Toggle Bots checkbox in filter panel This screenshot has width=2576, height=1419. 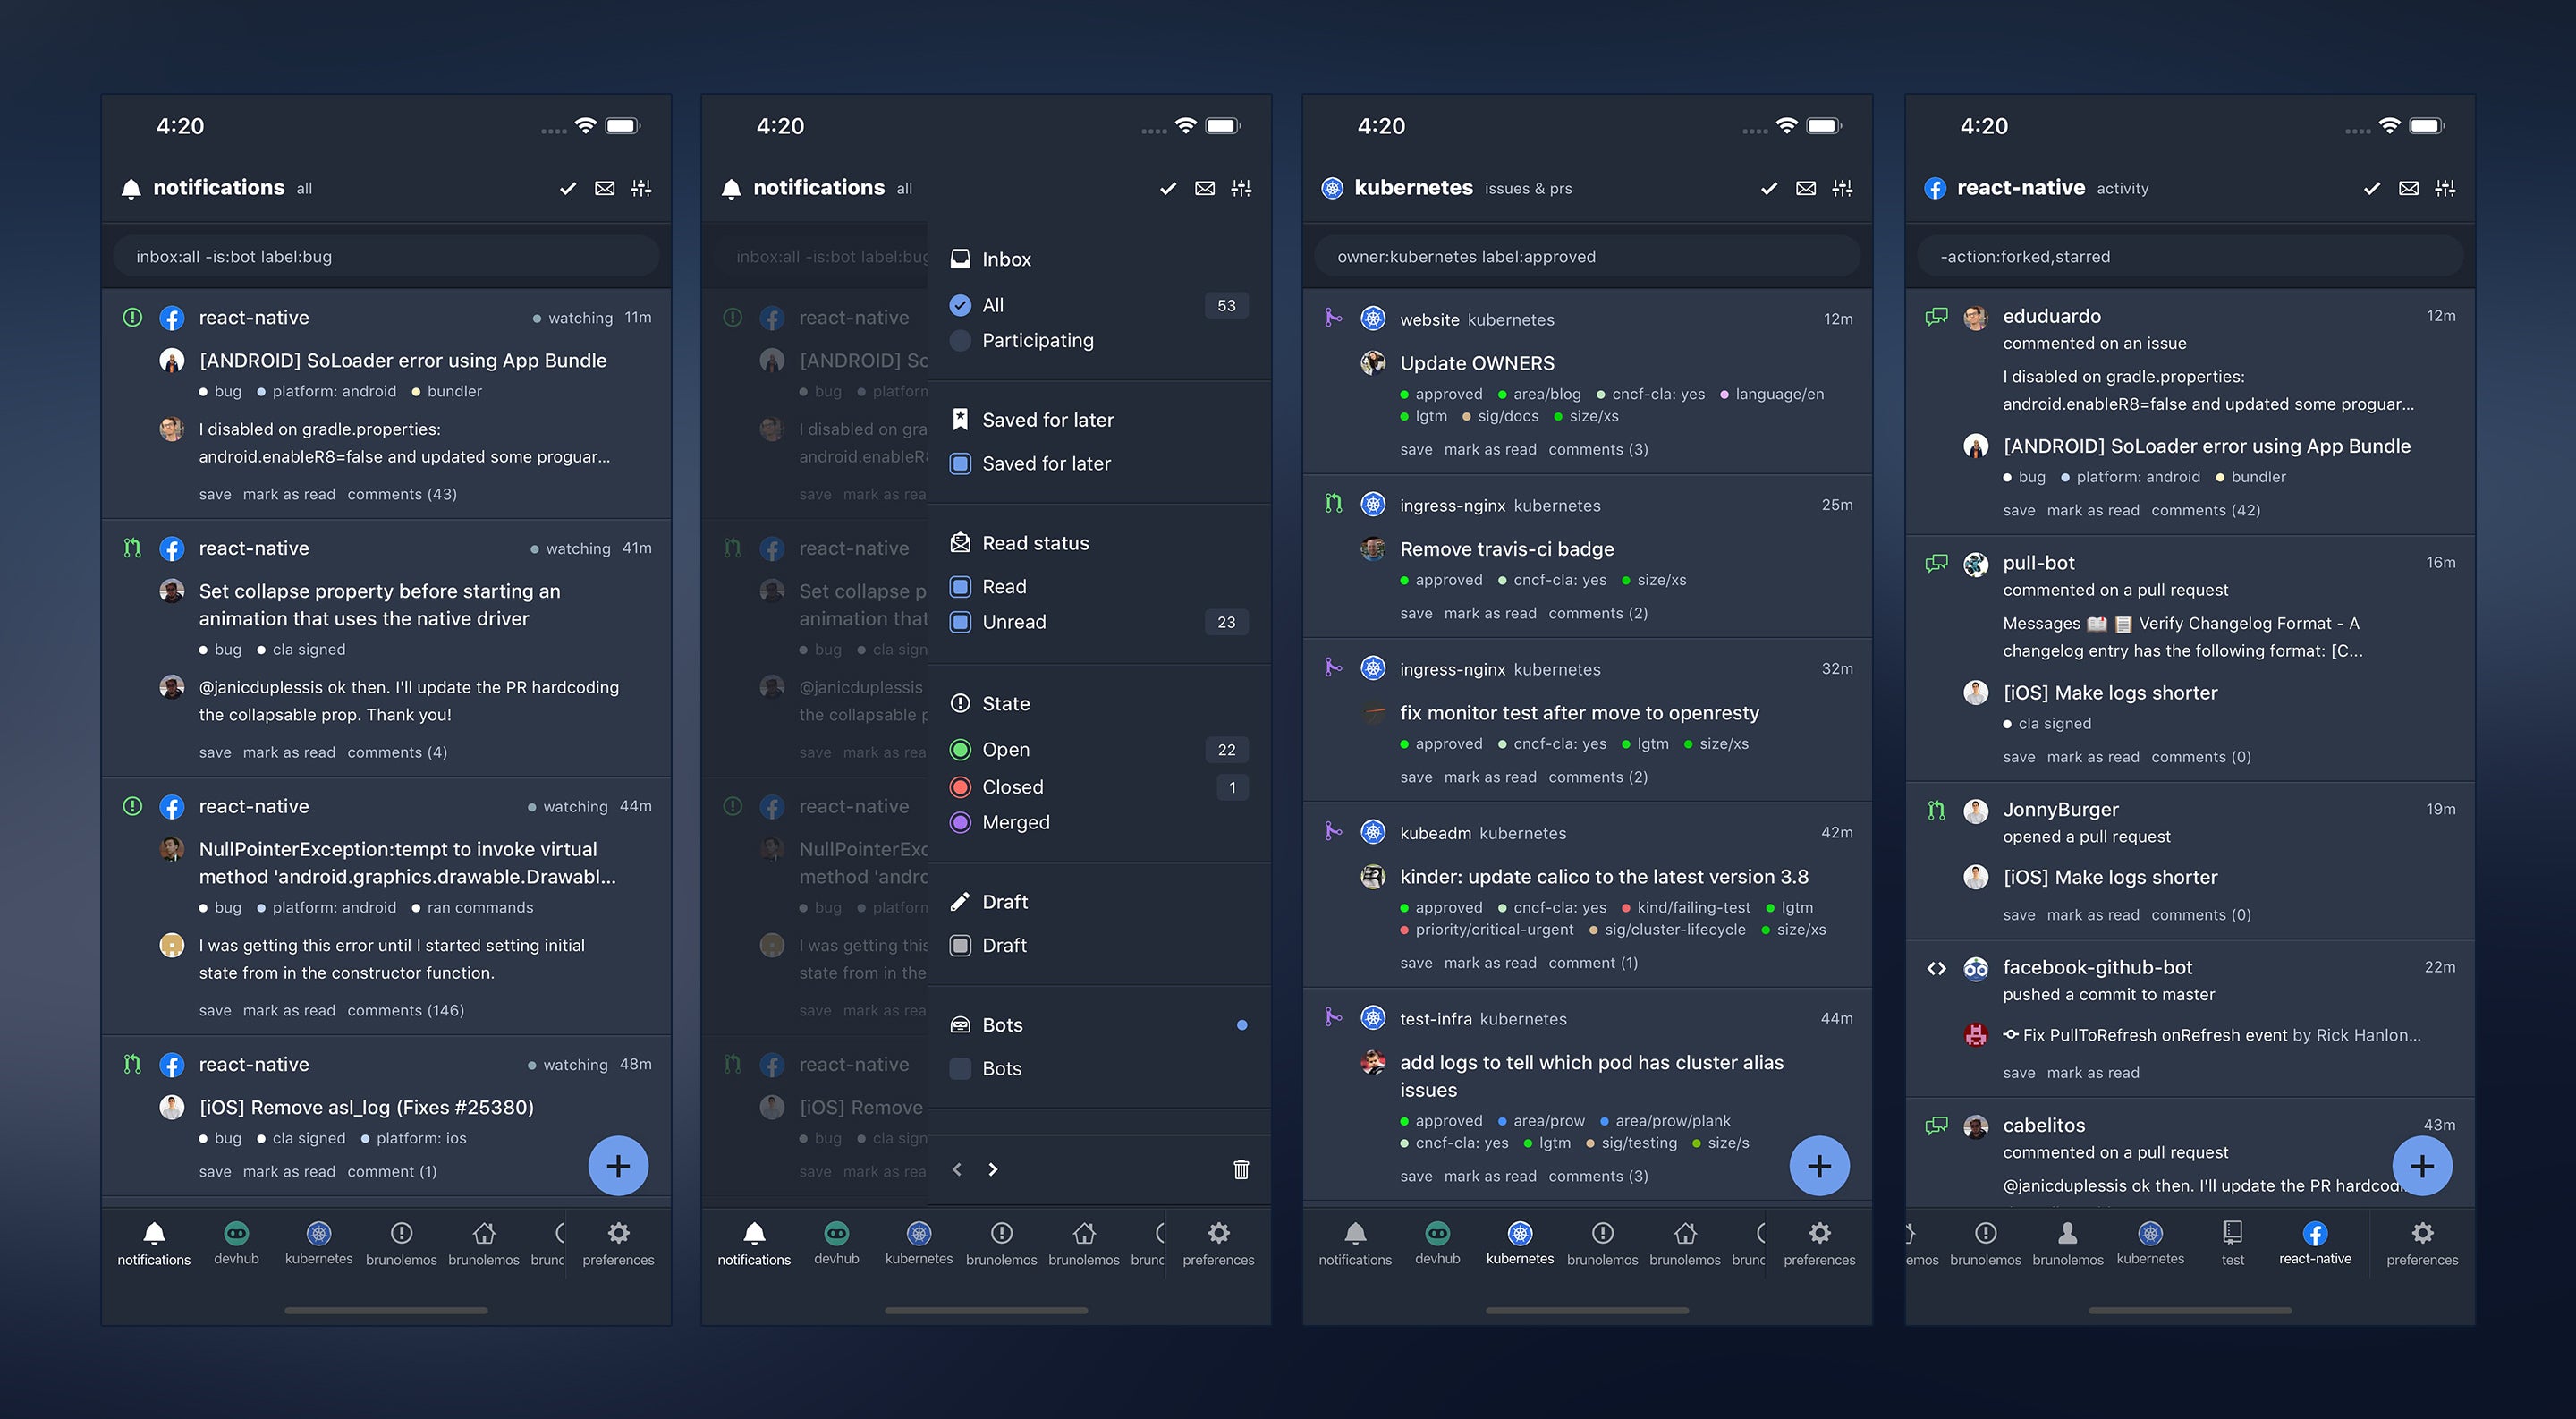[960, 1068]
